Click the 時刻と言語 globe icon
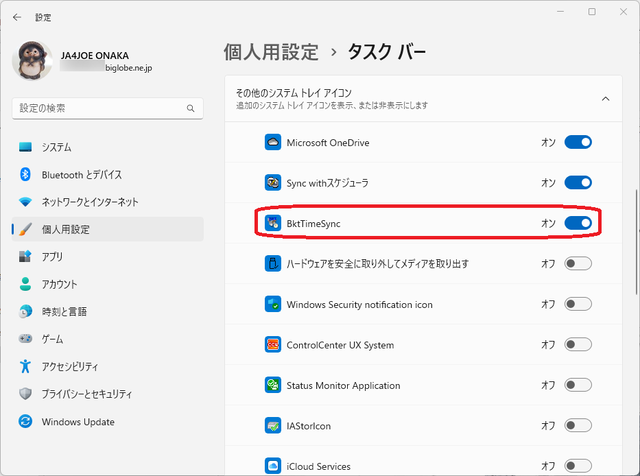The image size is (640, 476). pos(25,311)
